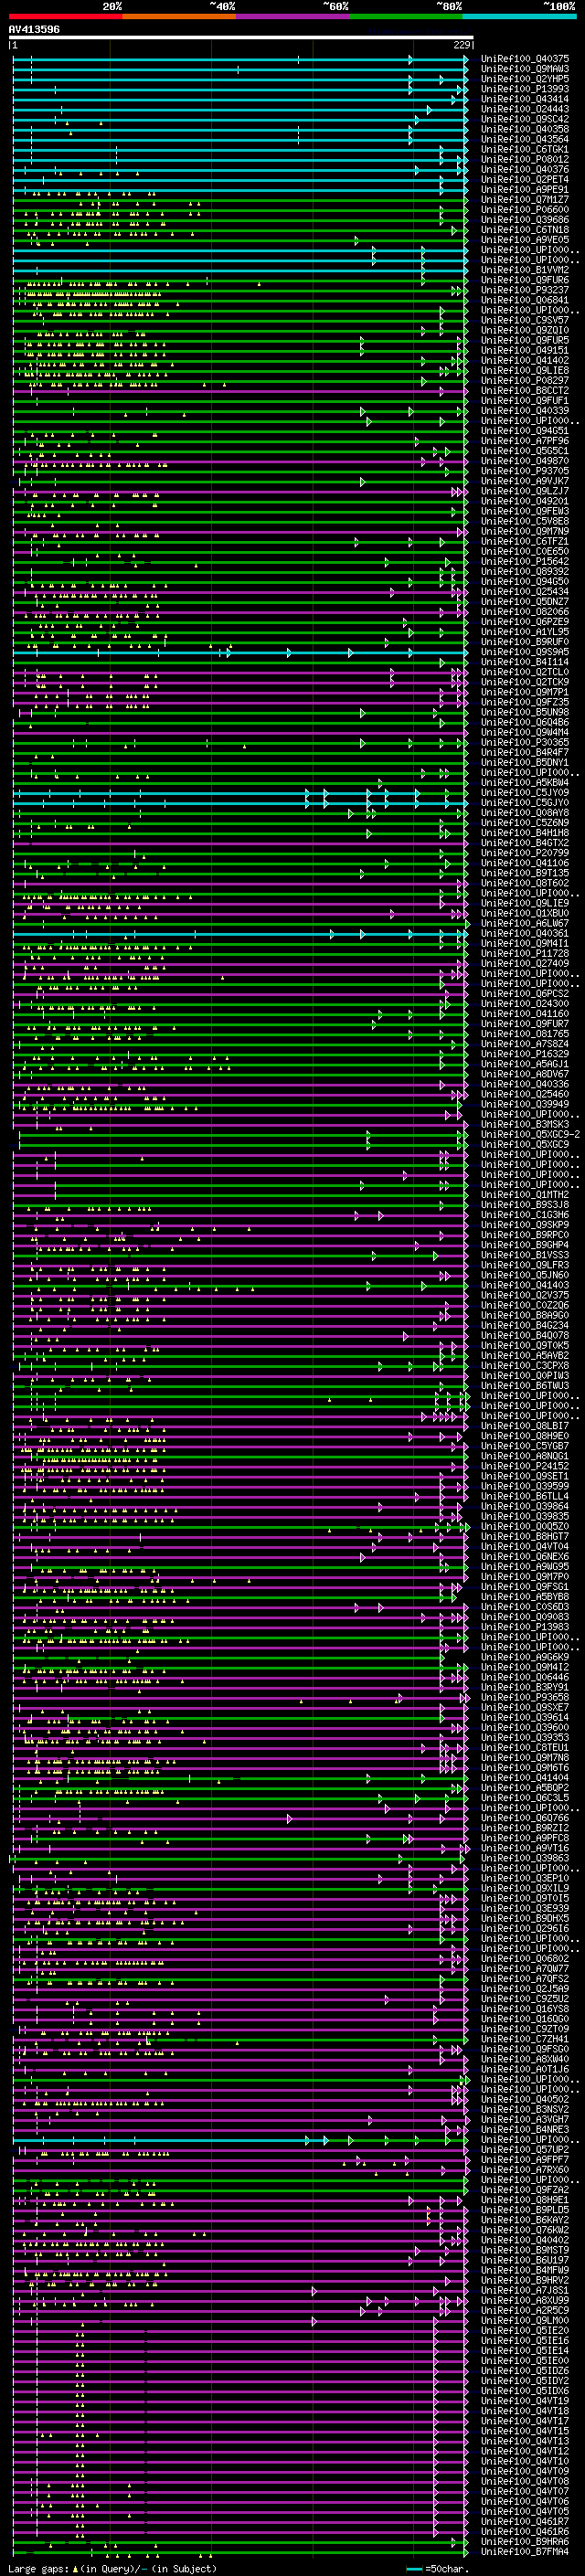Click the UniRef100_Q9FUR6 label
The image size is (585, 2576).
tap(525, 280)
